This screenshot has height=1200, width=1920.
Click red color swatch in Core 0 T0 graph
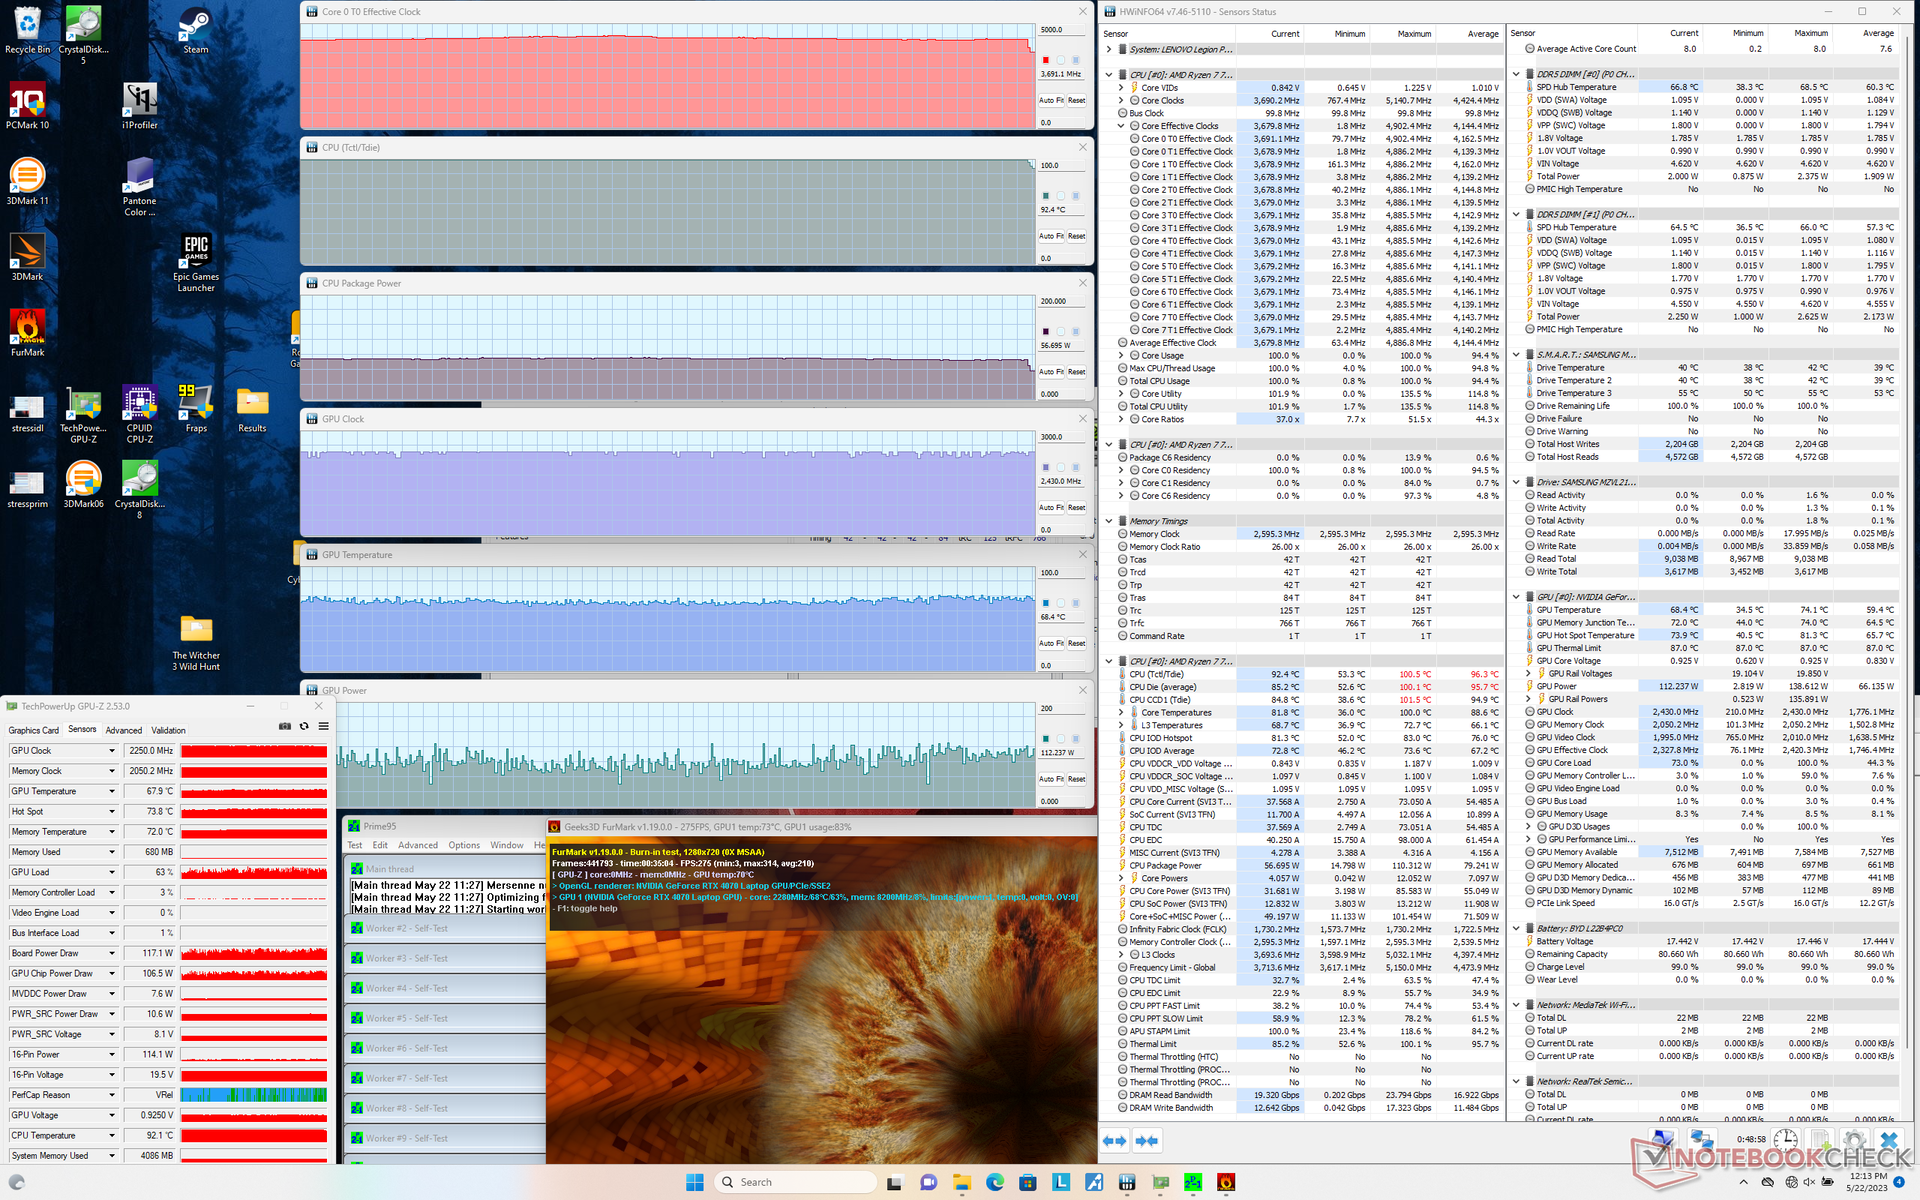click(1046, 60)
